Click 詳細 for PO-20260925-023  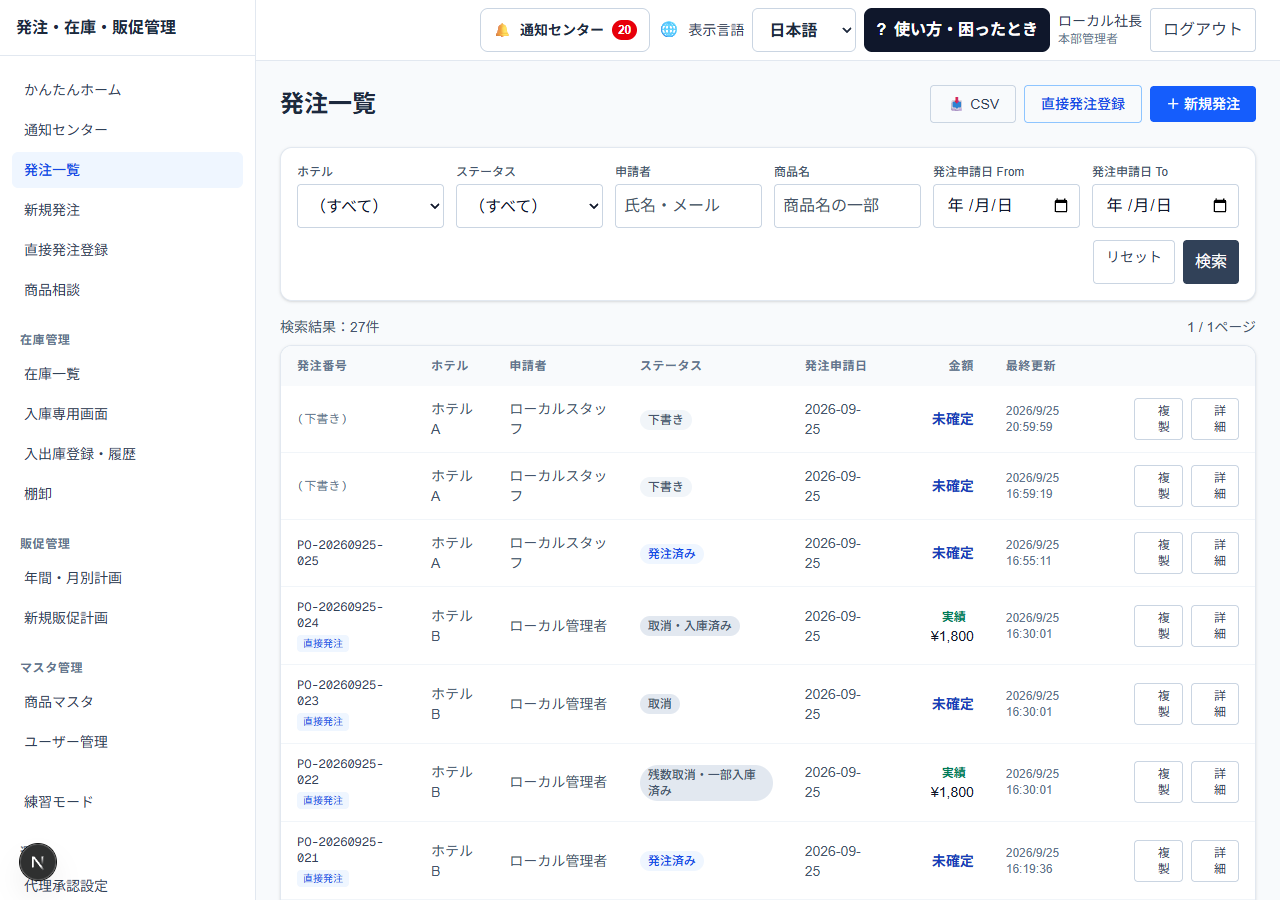pos(1215,704)
